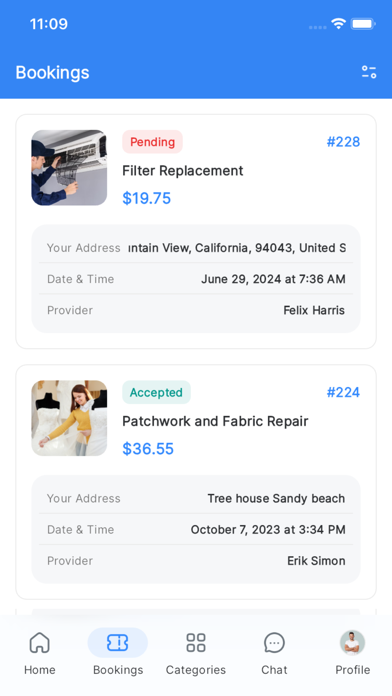
Task: Open the Categories grid icon
Action: pyautogui.click(x=196, y=643)
